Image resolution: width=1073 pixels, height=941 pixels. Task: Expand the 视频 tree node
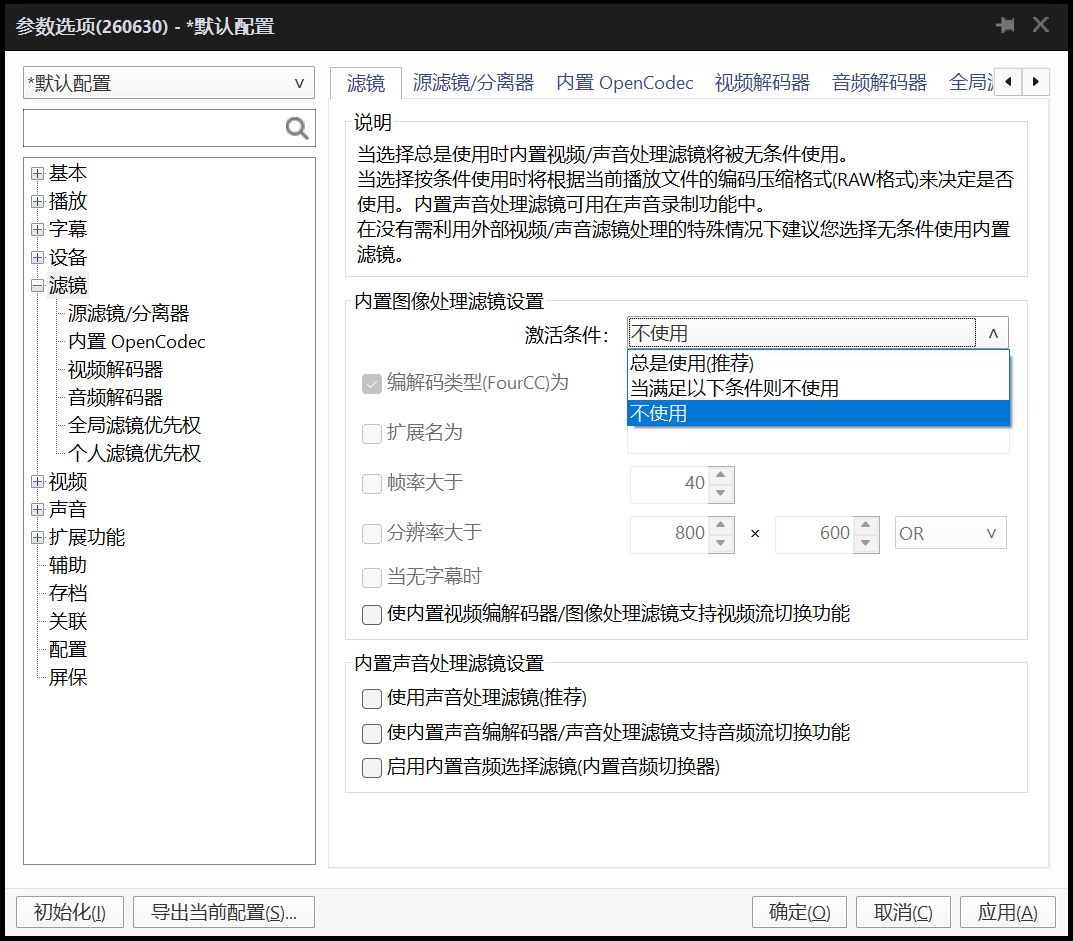(38, 482)
